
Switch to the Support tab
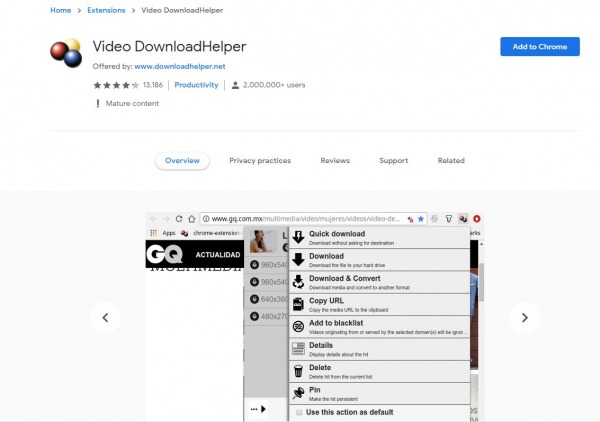pos(393,161)
